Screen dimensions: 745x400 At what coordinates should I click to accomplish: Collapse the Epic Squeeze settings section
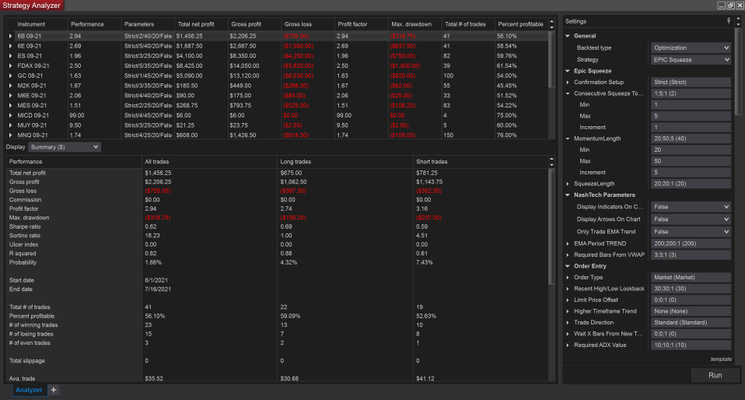567,73
